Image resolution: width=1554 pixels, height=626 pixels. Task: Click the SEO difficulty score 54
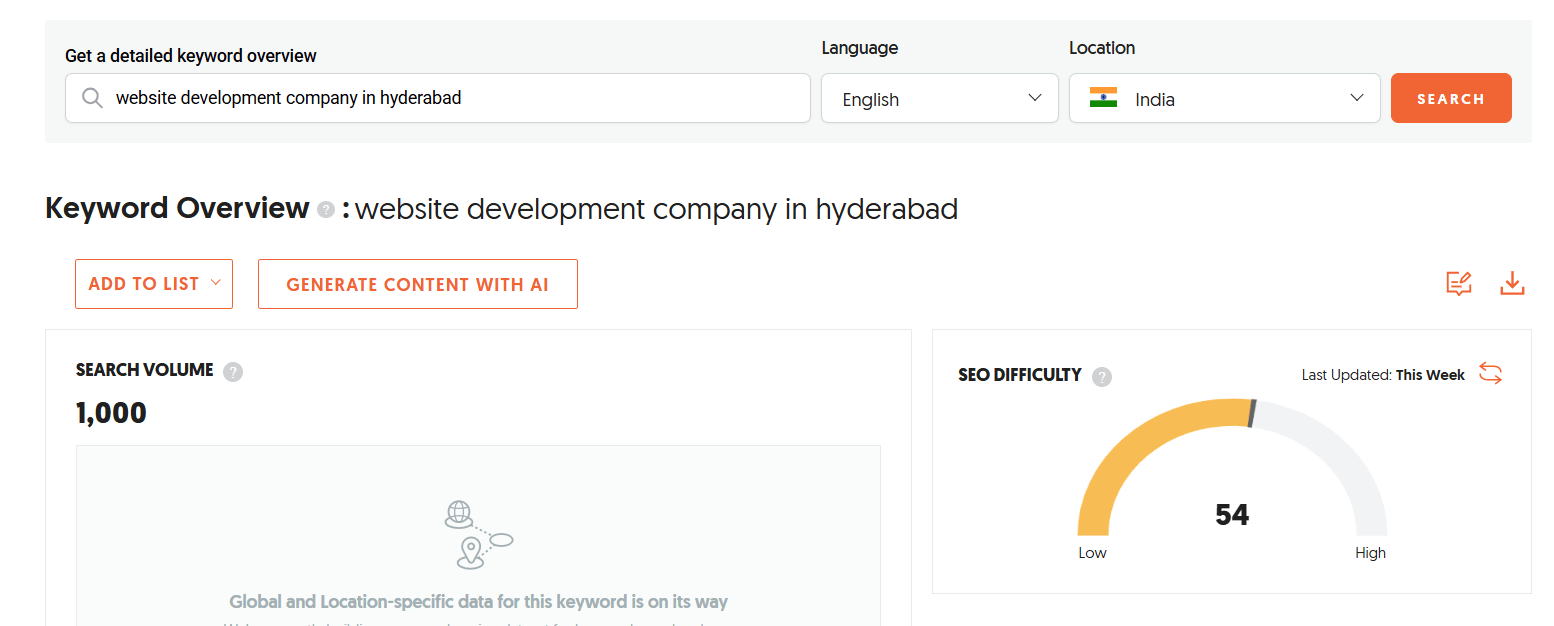coord(1232,515)
